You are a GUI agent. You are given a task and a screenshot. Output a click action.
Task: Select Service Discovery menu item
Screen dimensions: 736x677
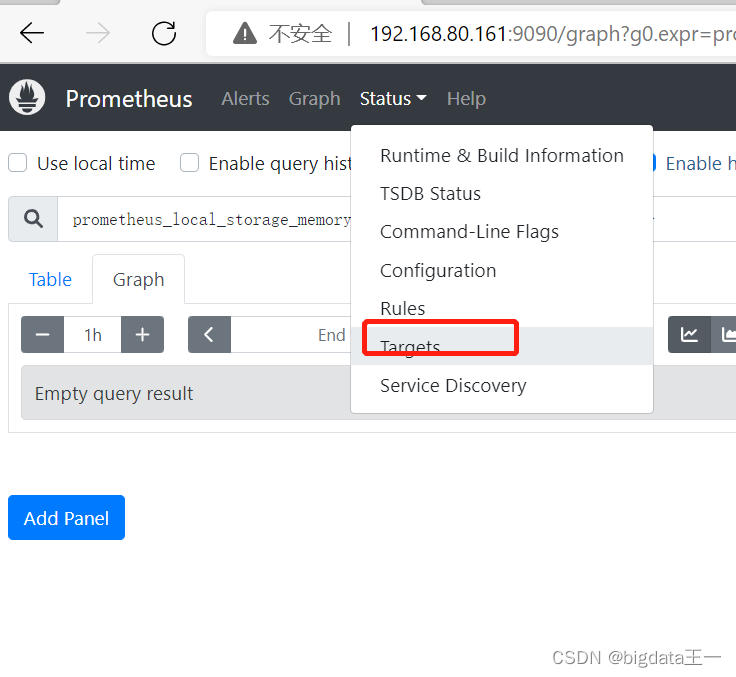click(502, 385)
